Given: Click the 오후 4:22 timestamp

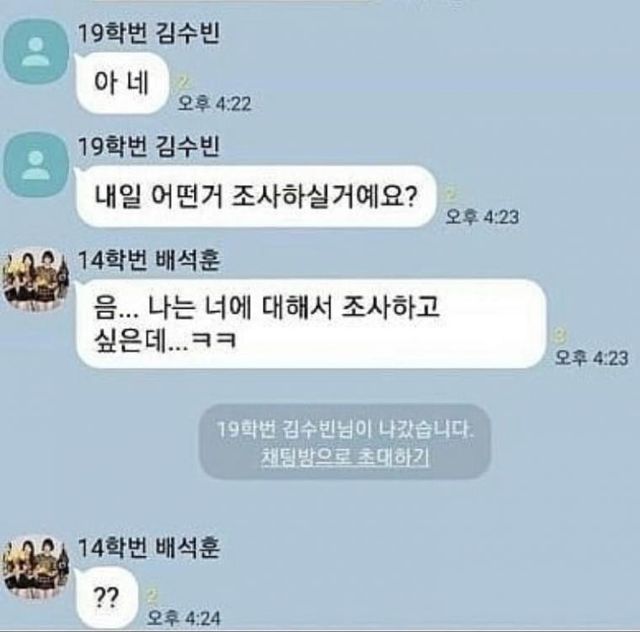Looking at the screenshot, I should click(215, 104).
